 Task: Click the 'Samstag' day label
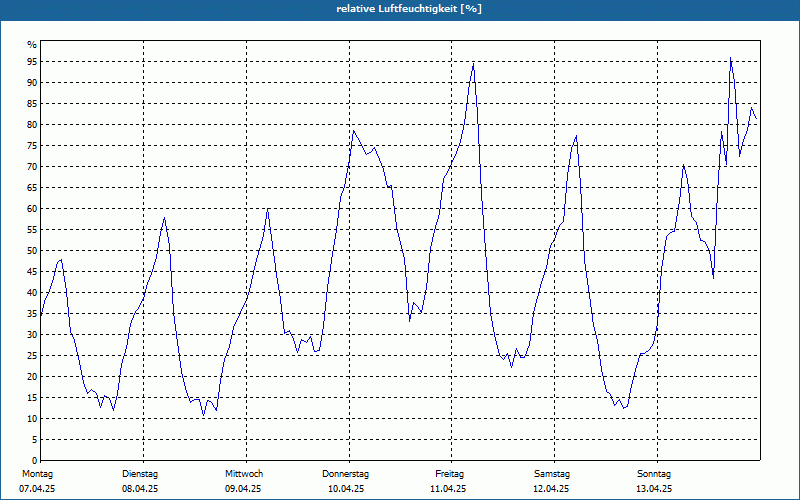tap(552, 474)
